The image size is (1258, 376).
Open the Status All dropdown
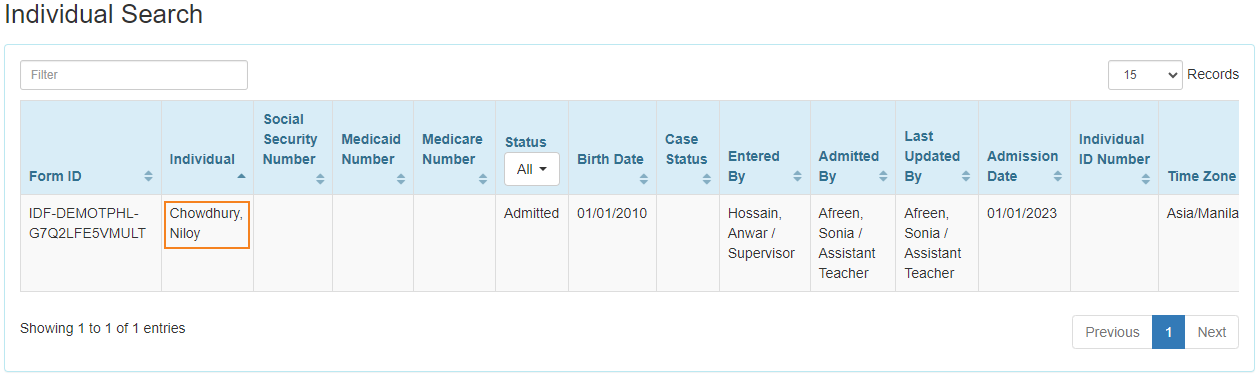532,169
